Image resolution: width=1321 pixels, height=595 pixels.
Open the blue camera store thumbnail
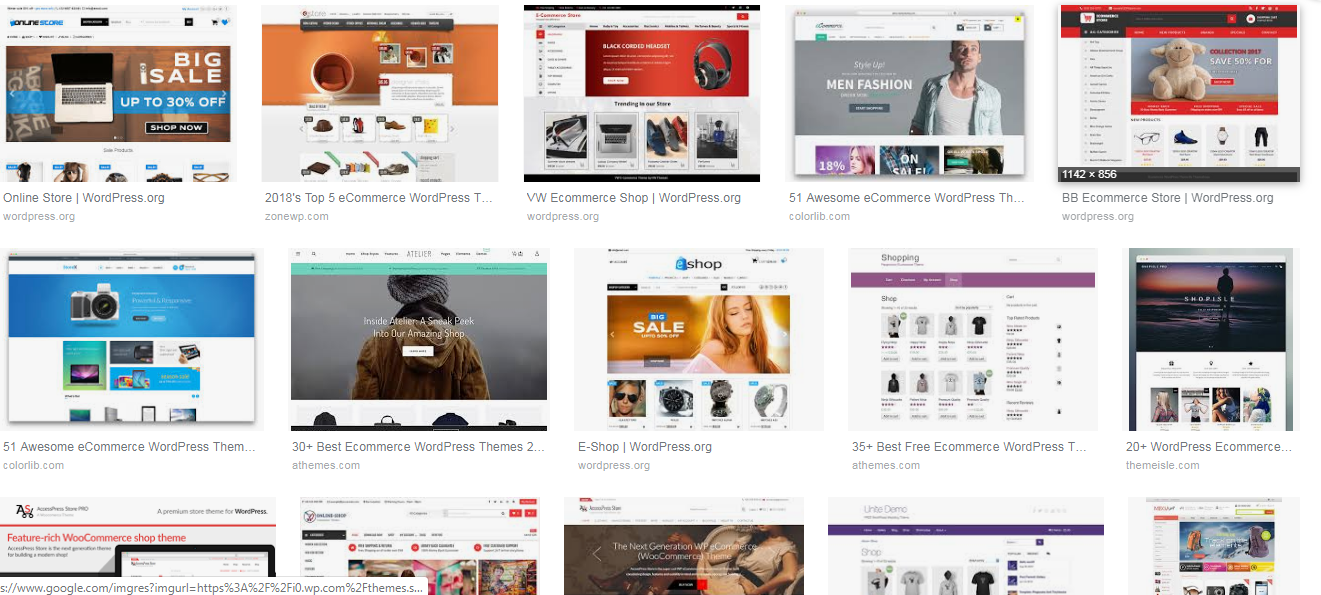pos(132,340)
